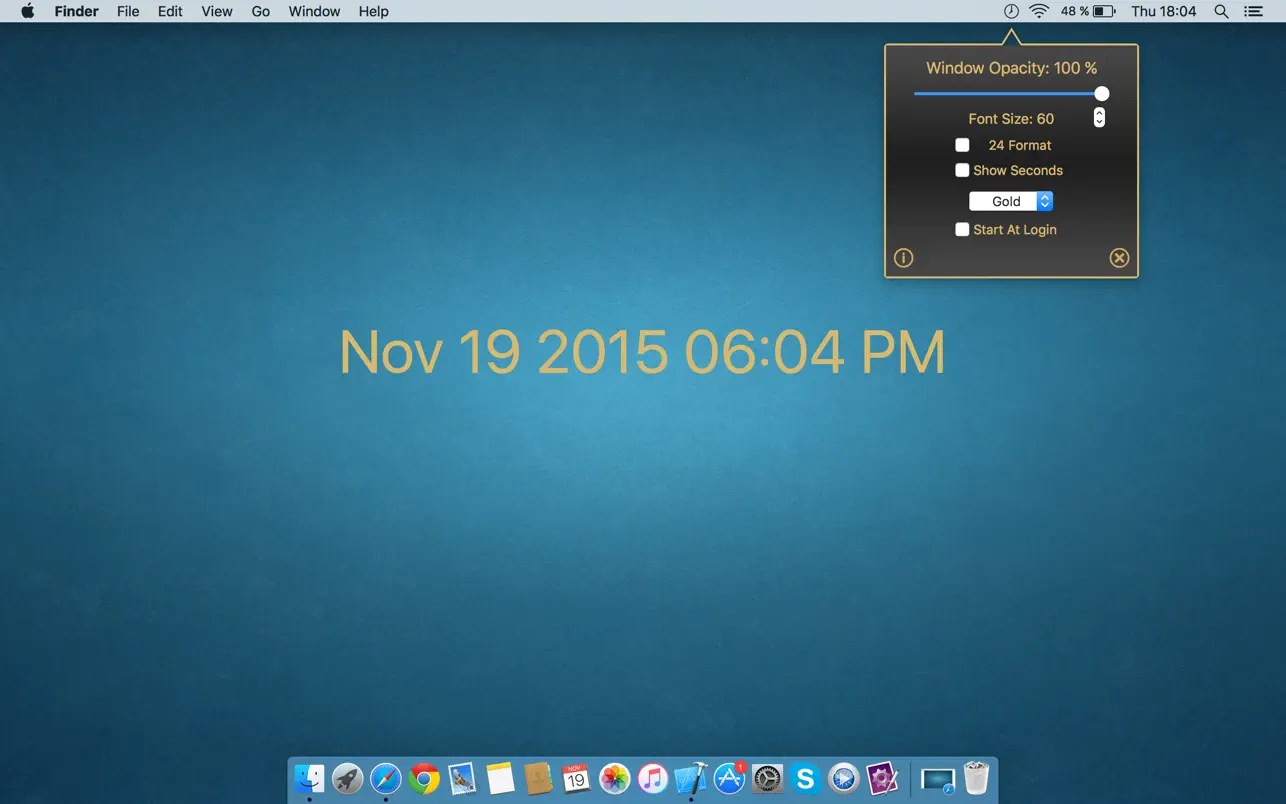This screenshot has height=804, width=1286.
Task: Click the Font Size stepper up arrow
Action: [x=1098, y=112]
